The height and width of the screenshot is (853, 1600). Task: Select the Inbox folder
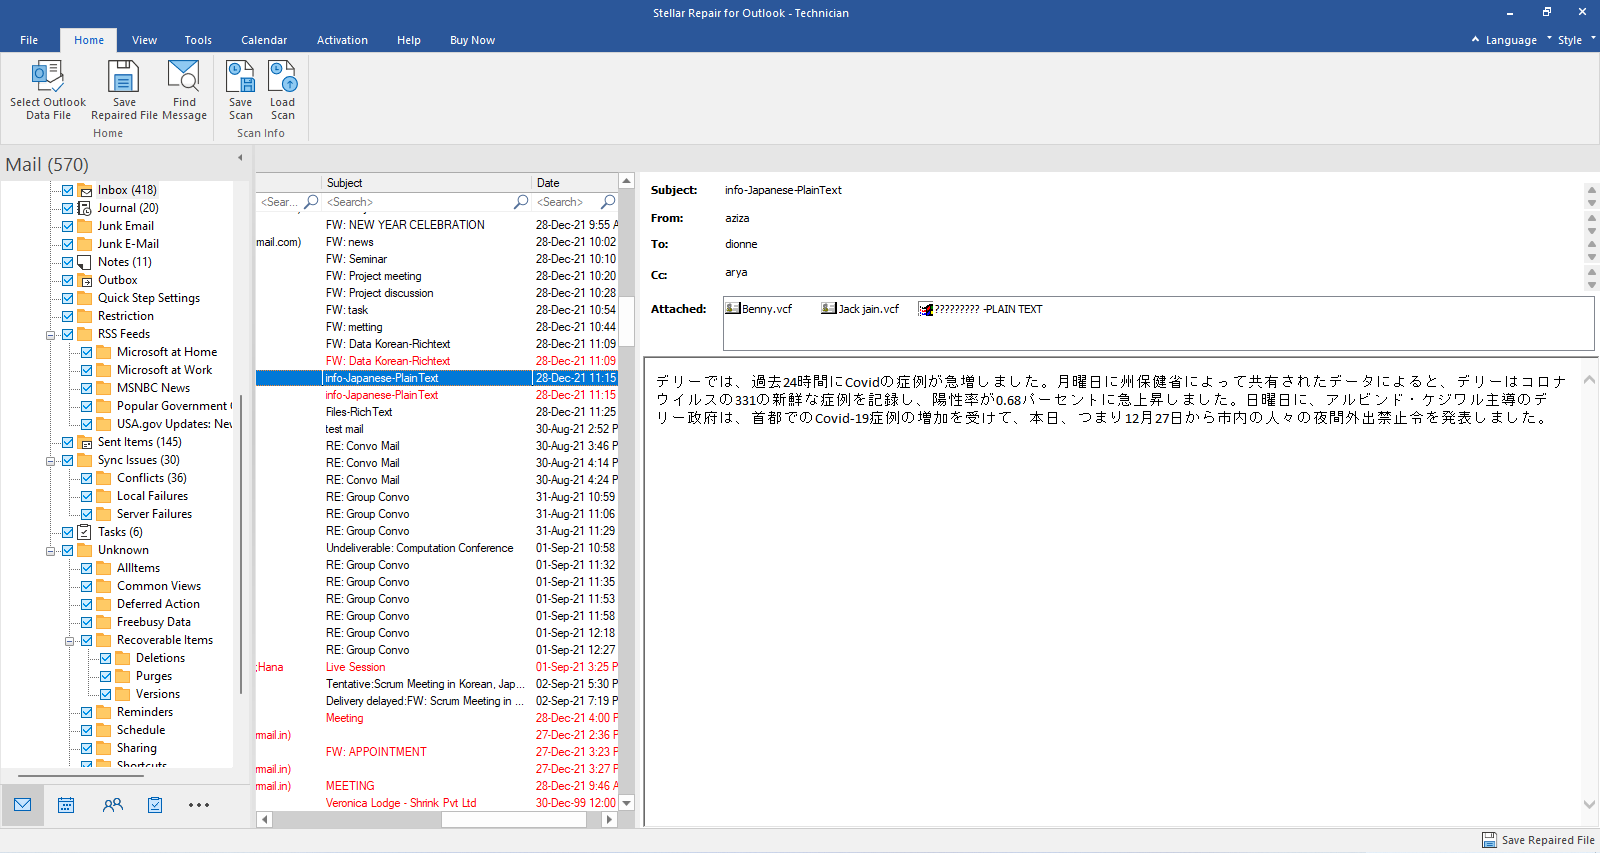pyautogui.click(x=127, y=190)
